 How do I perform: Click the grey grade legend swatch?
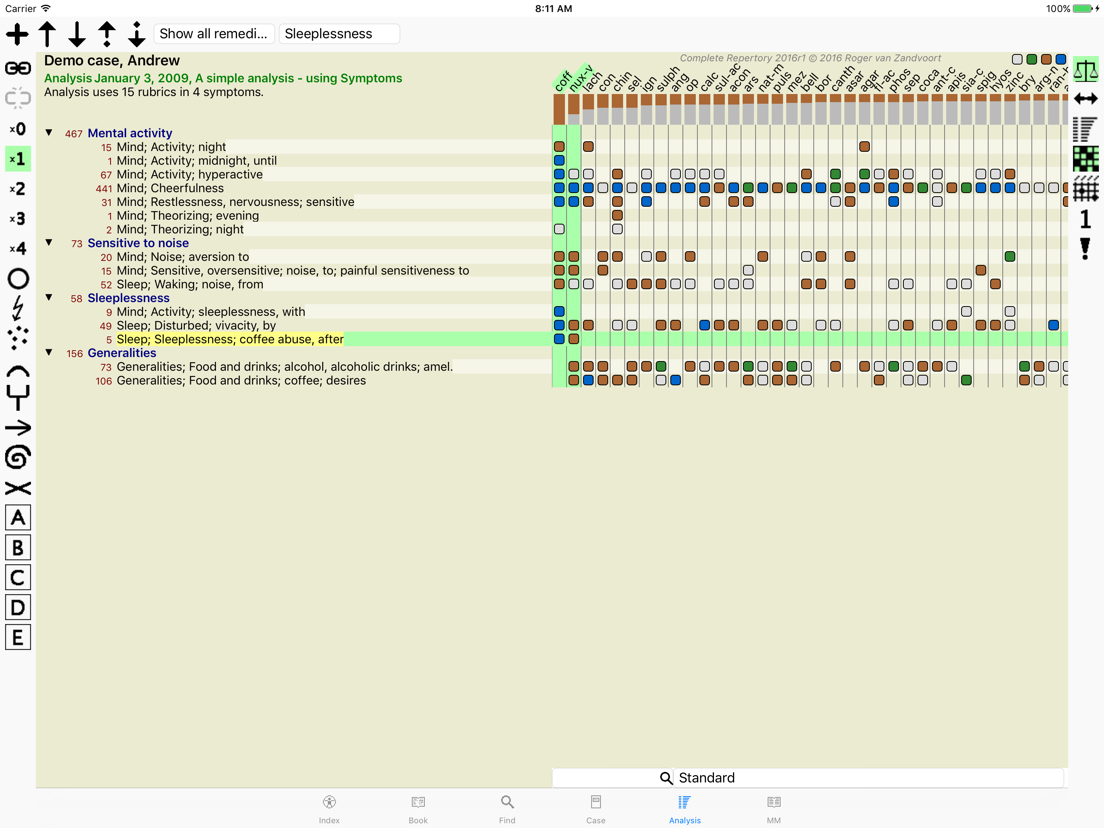click(1017, 59)
